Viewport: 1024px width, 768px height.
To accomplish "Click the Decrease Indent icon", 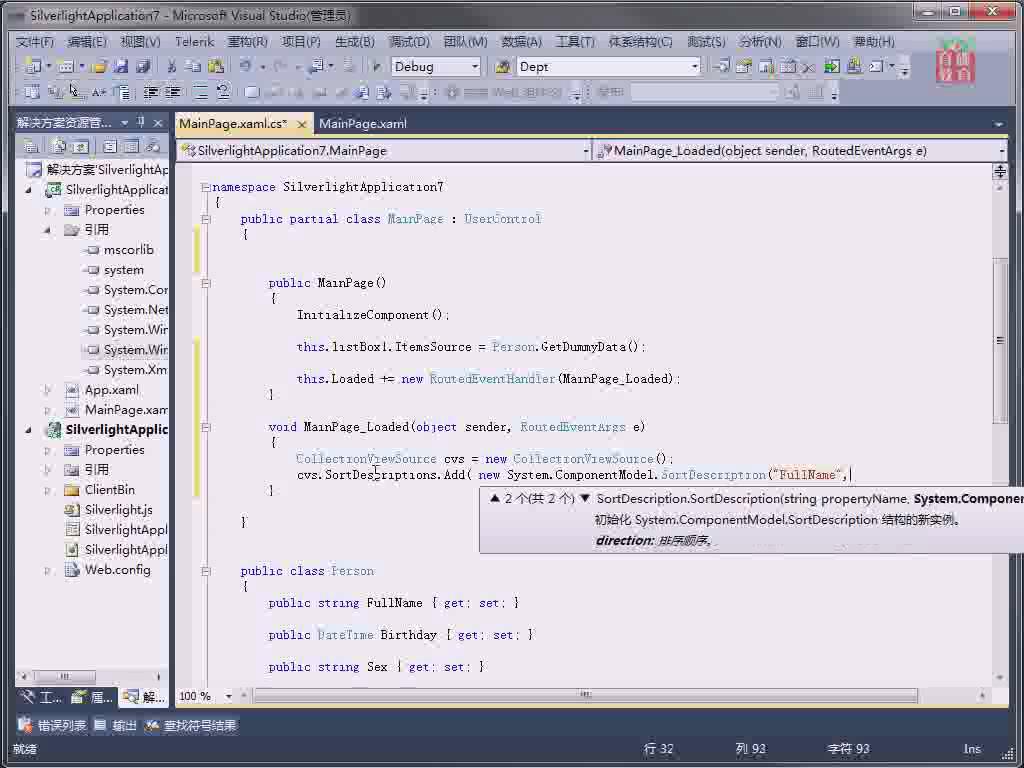I will (x=151, y=92).
